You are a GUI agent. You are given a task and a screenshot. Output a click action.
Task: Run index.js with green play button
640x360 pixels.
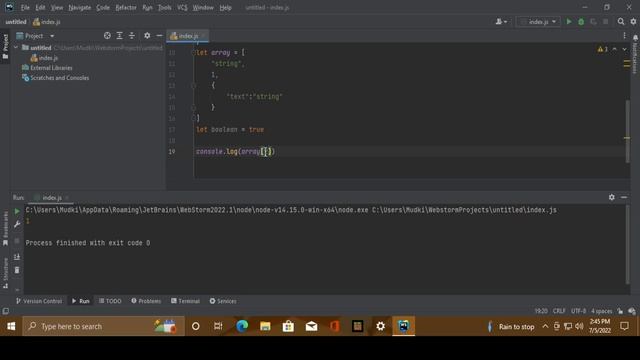pyautogui.click(x=569, y=22)
